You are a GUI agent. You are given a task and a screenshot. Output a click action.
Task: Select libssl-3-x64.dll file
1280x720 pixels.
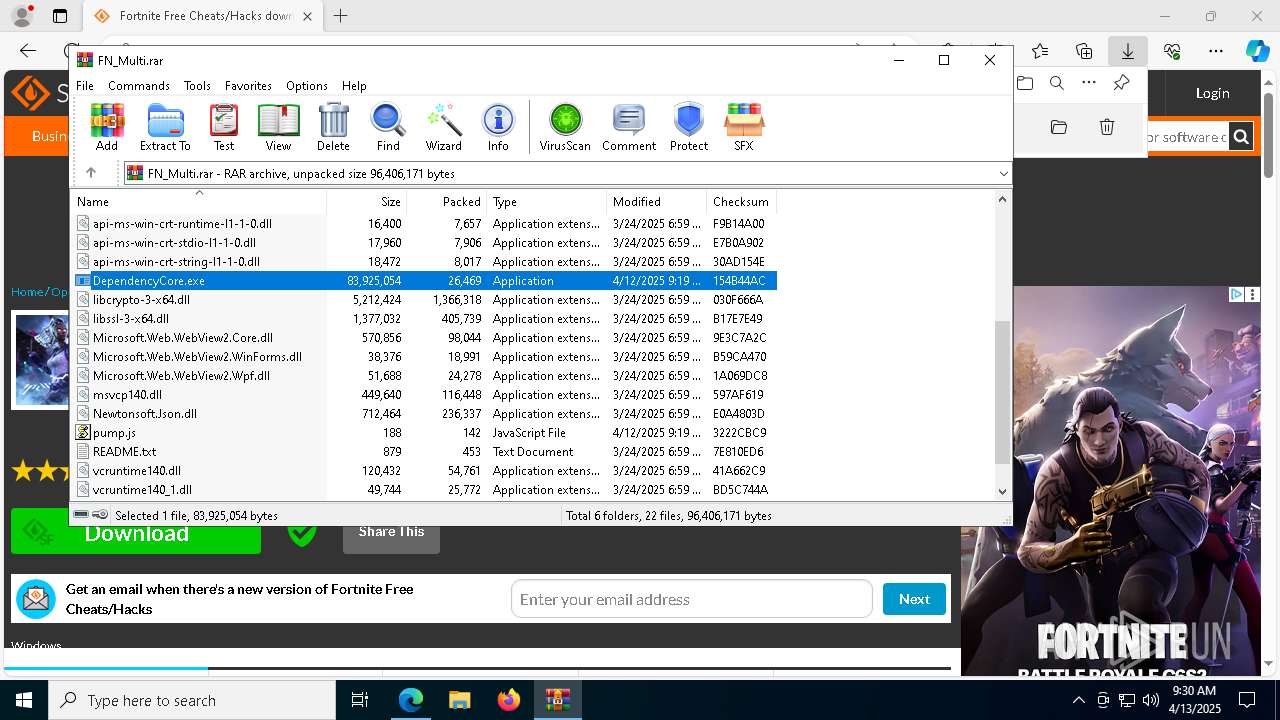[x=130, y=319]
